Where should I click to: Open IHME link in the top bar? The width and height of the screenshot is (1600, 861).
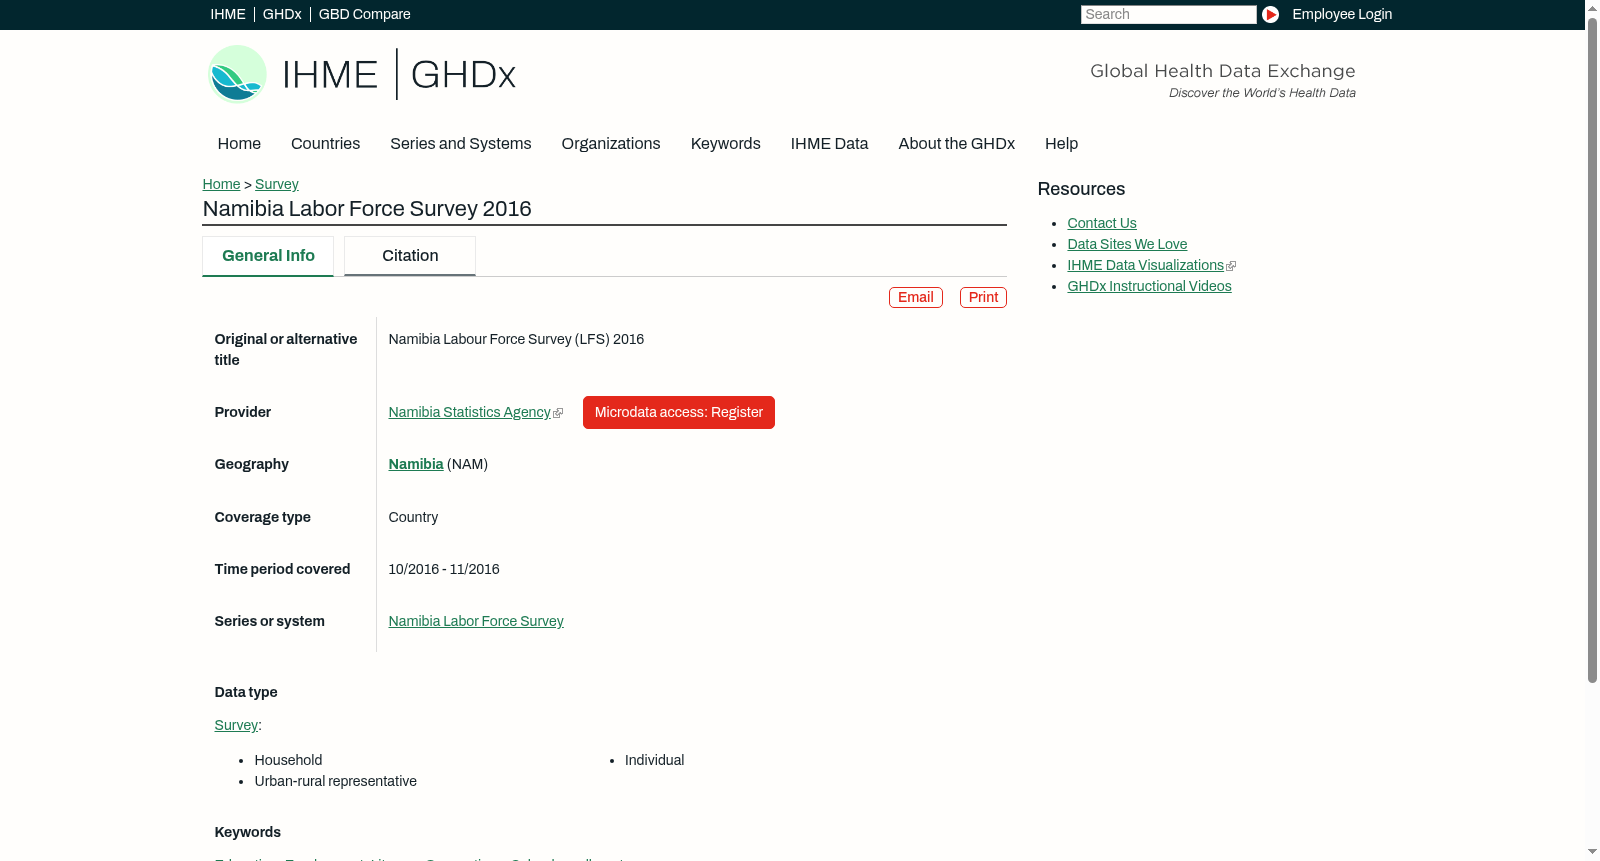point(228,14)
